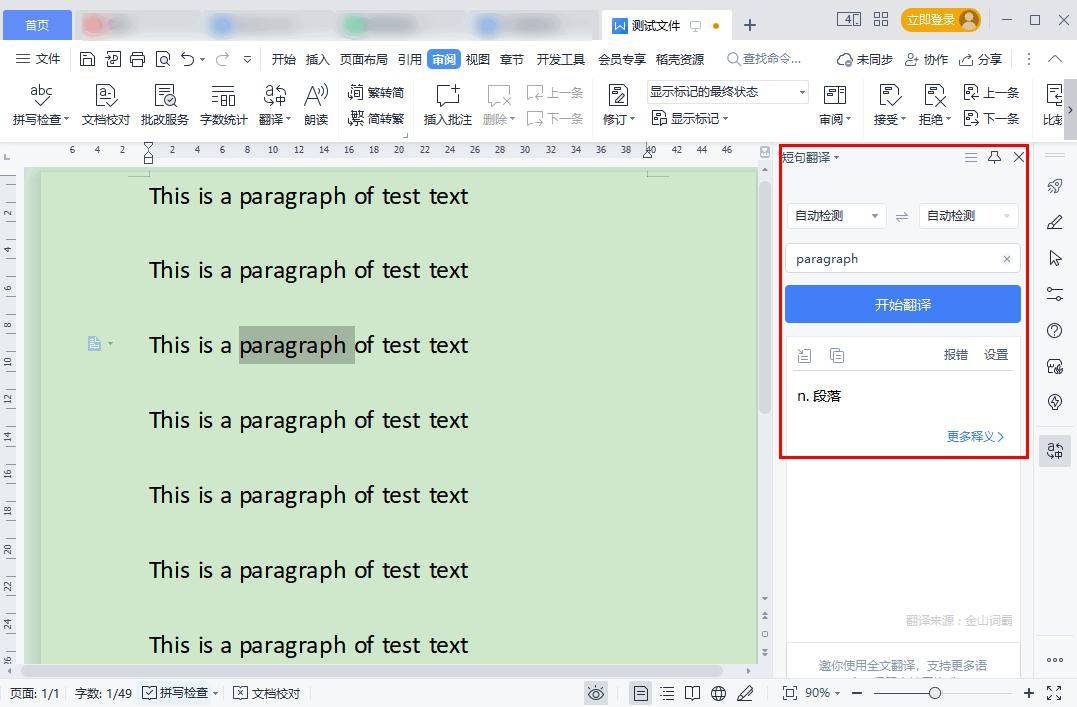Viewport: 1077px width, 707px height.
Task: Open Annotation Service (批改服务) tool
Action: [165, 104]
